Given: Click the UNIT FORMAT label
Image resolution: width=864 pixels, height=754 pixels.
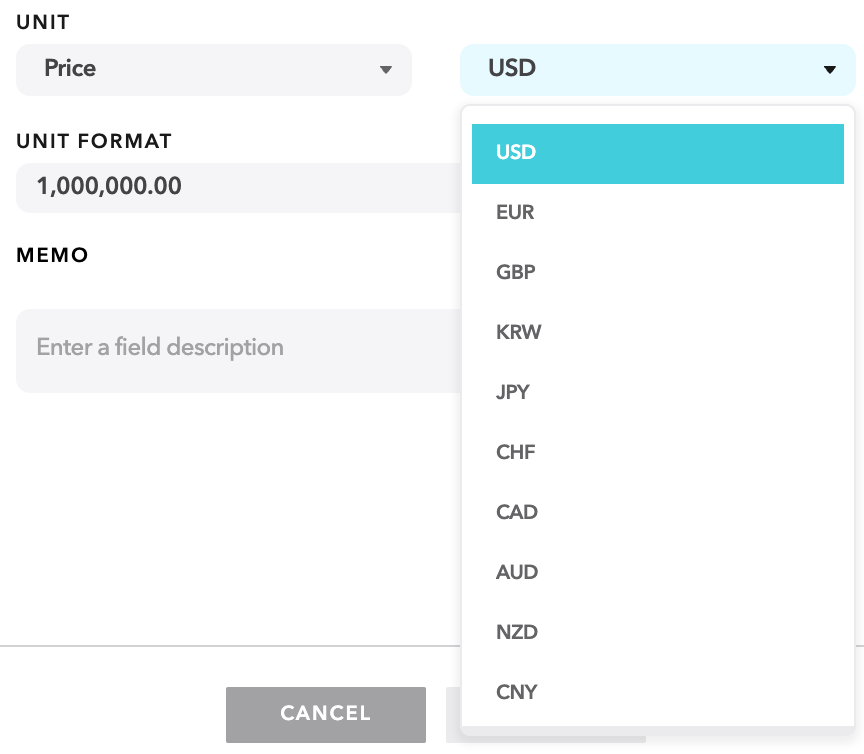Looking at the screenshot, I should tap(93, 141).
